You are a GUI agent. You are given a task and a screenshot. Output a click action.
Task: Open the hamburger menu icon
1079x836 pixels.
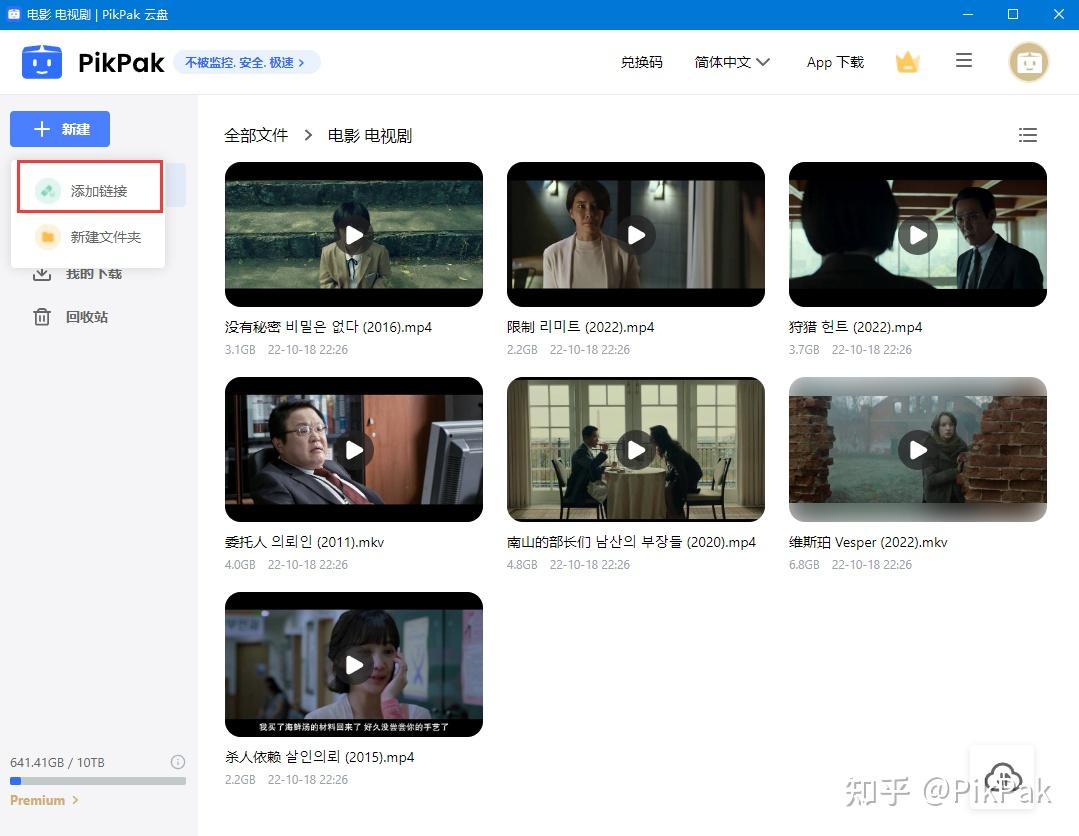tap(963, 61)
